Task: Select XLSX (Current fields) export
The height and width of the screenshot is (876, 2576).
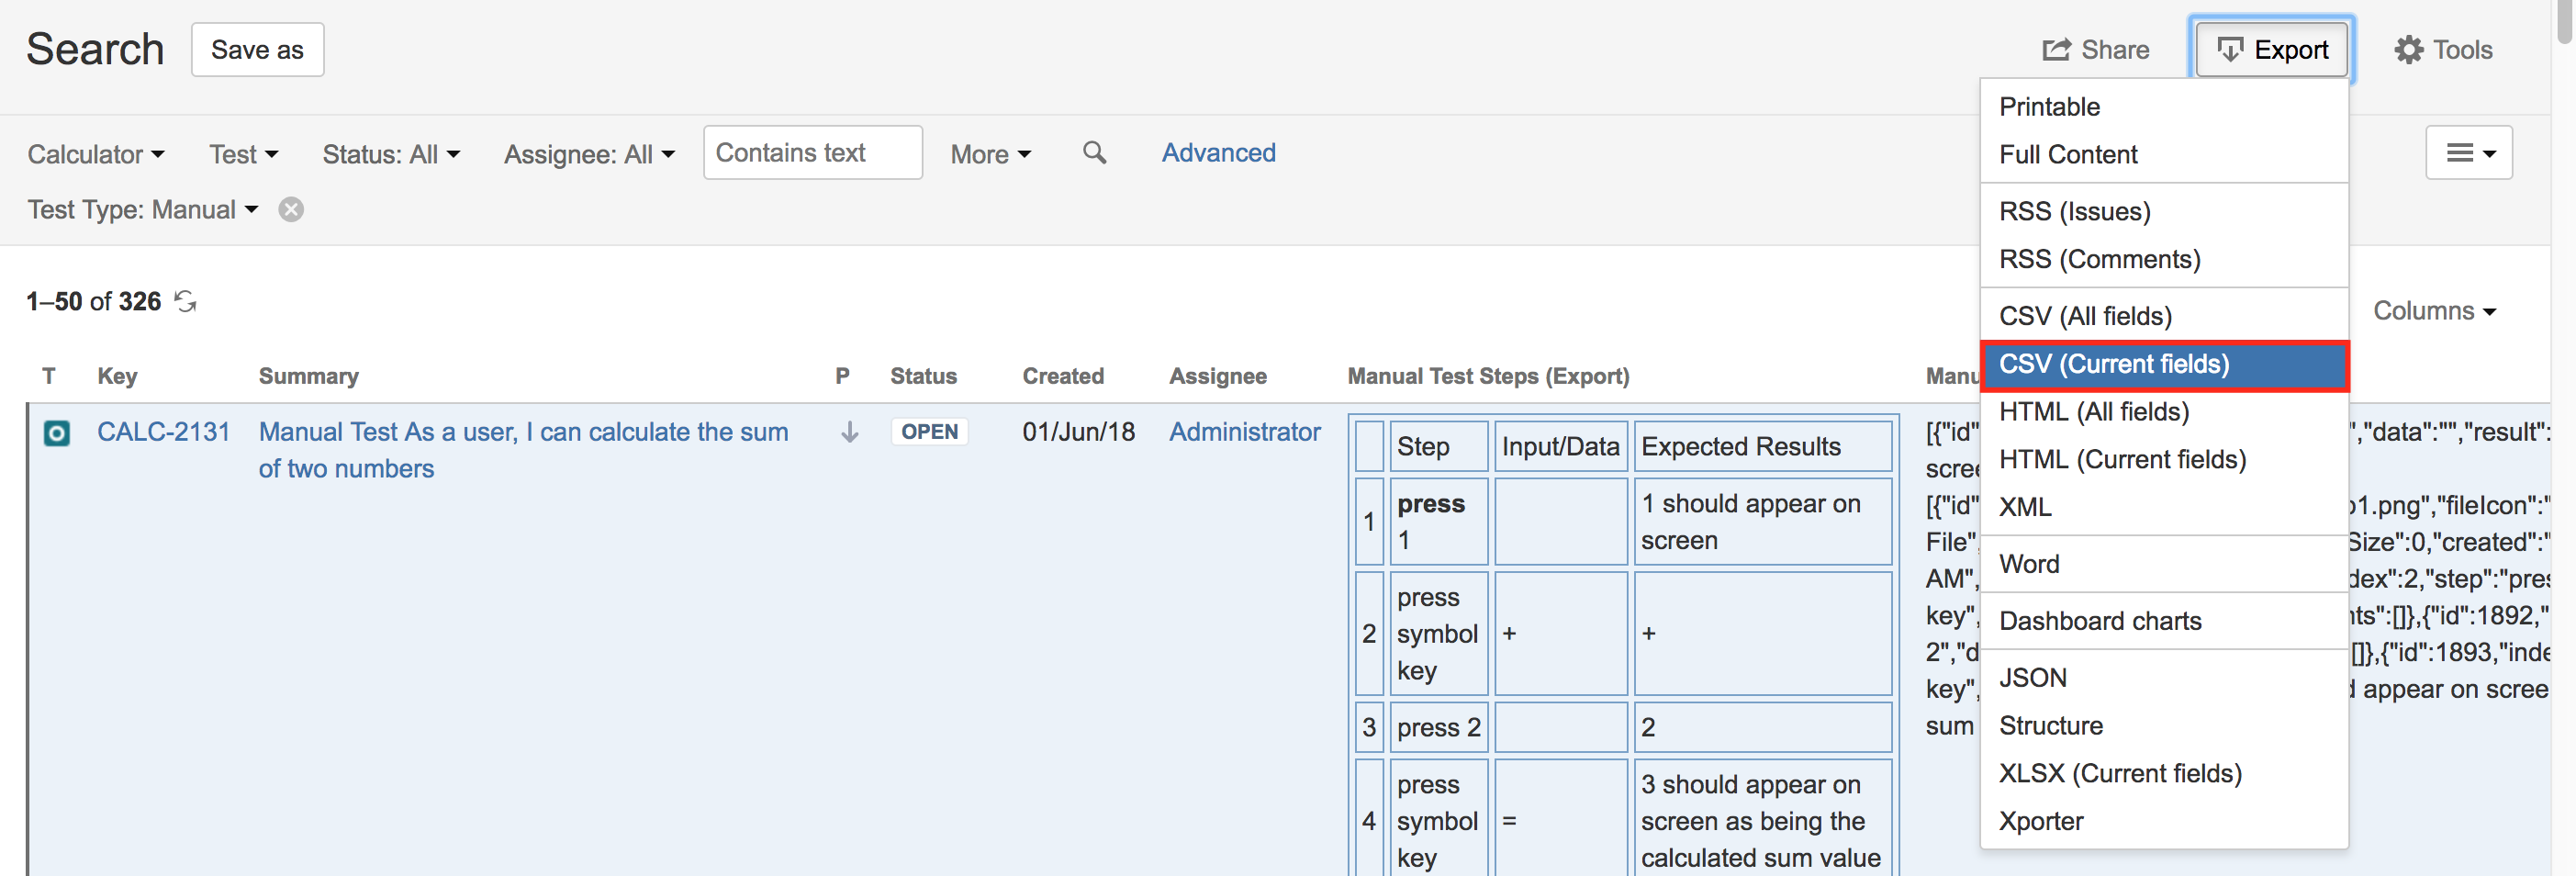Action: coord(2164,774)
